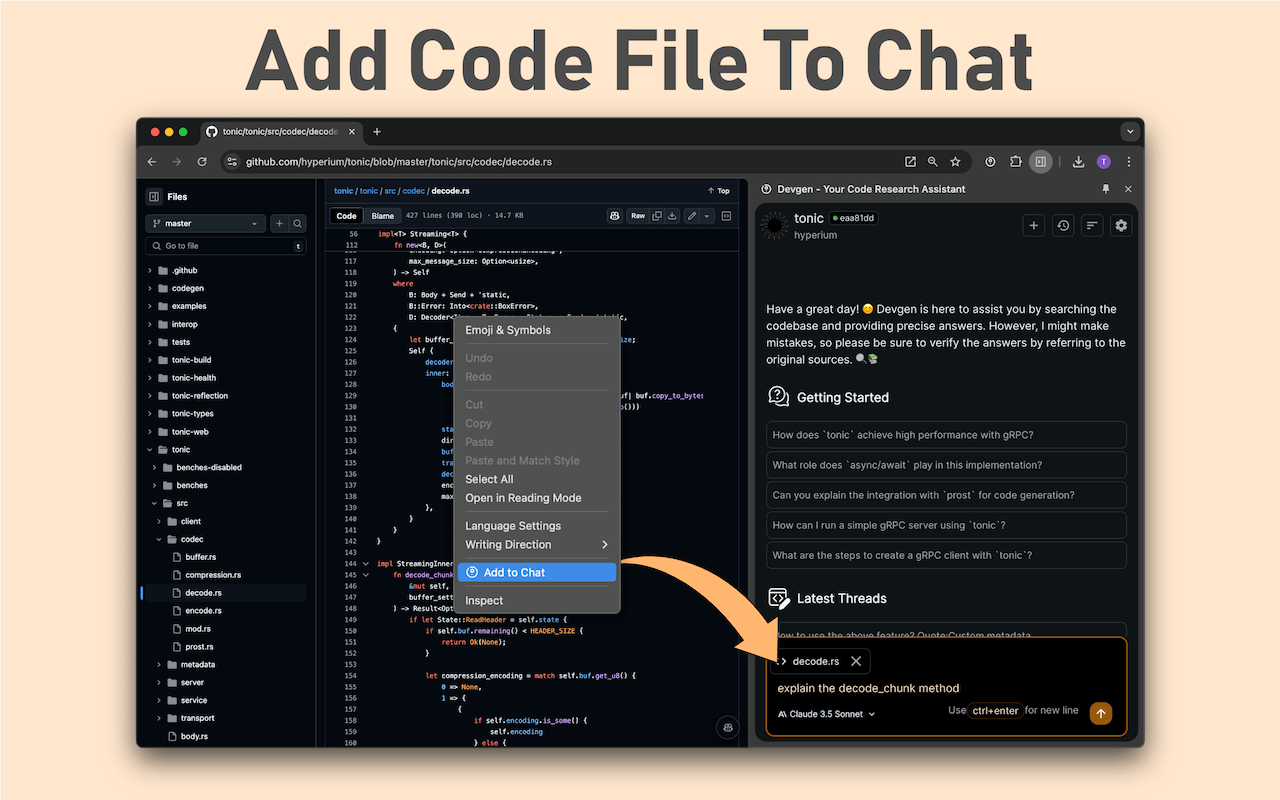
Task: Open file search in the Files panel
Action: [298, 224]
